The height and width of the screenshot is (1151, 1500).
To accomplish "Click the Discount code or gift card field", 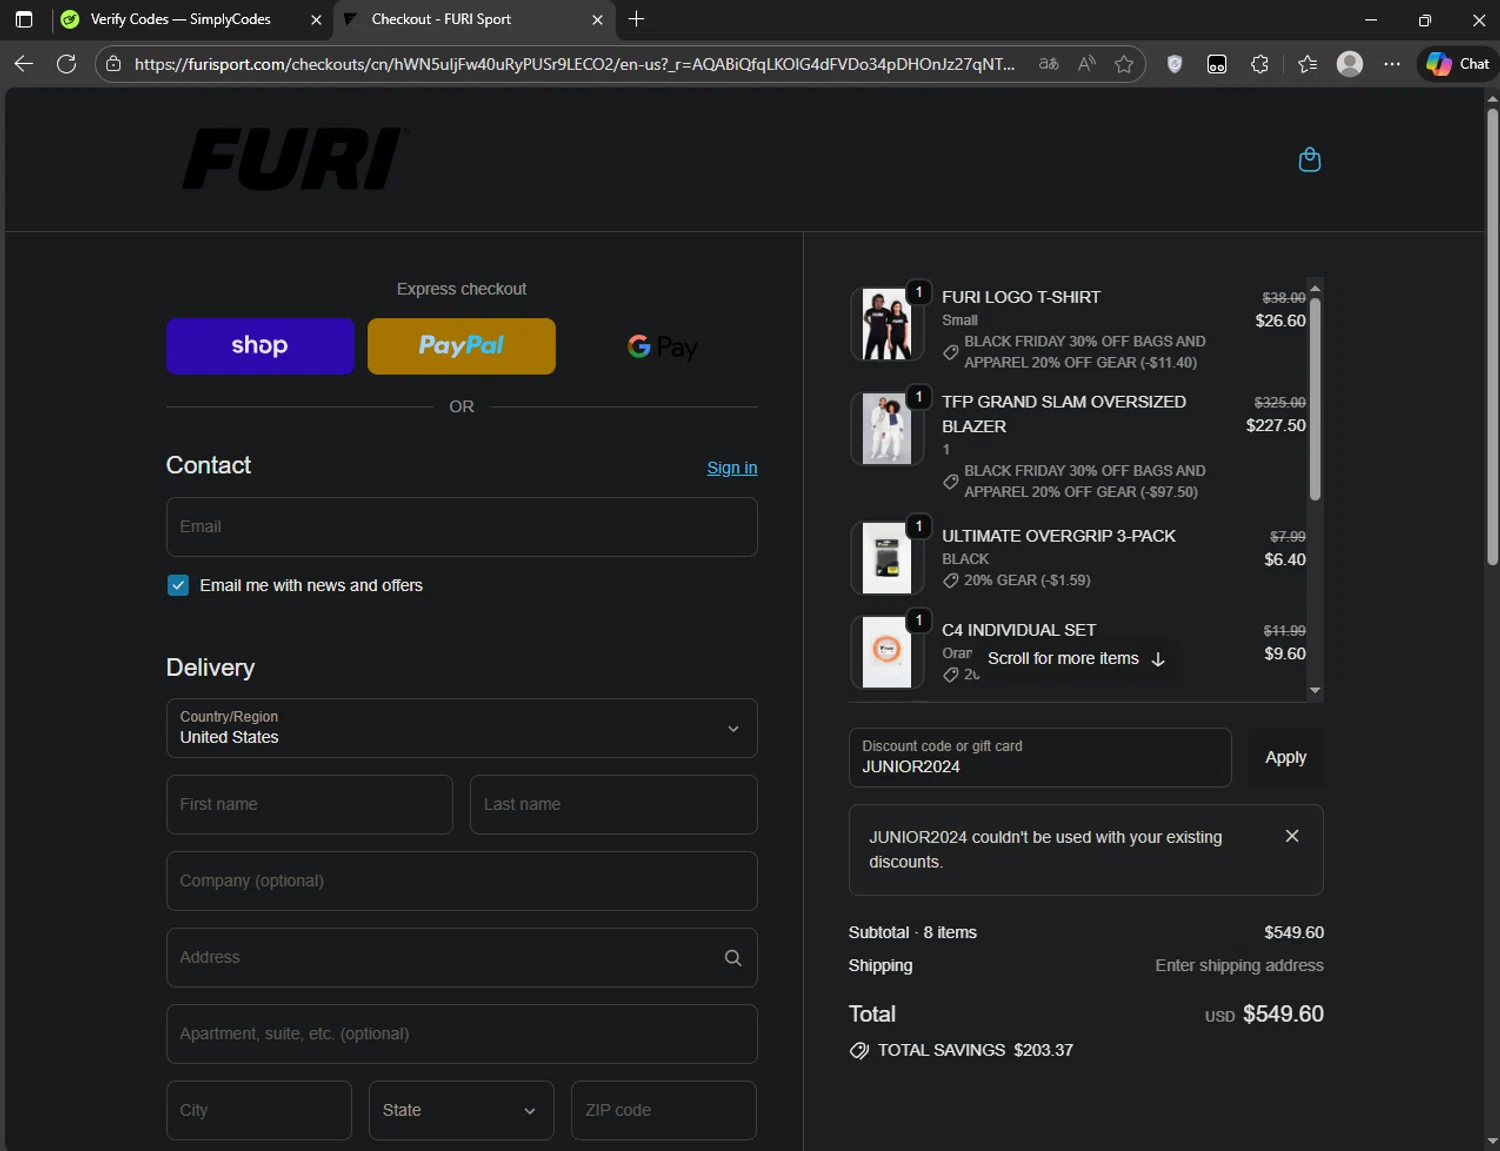I will [1040, 758].
